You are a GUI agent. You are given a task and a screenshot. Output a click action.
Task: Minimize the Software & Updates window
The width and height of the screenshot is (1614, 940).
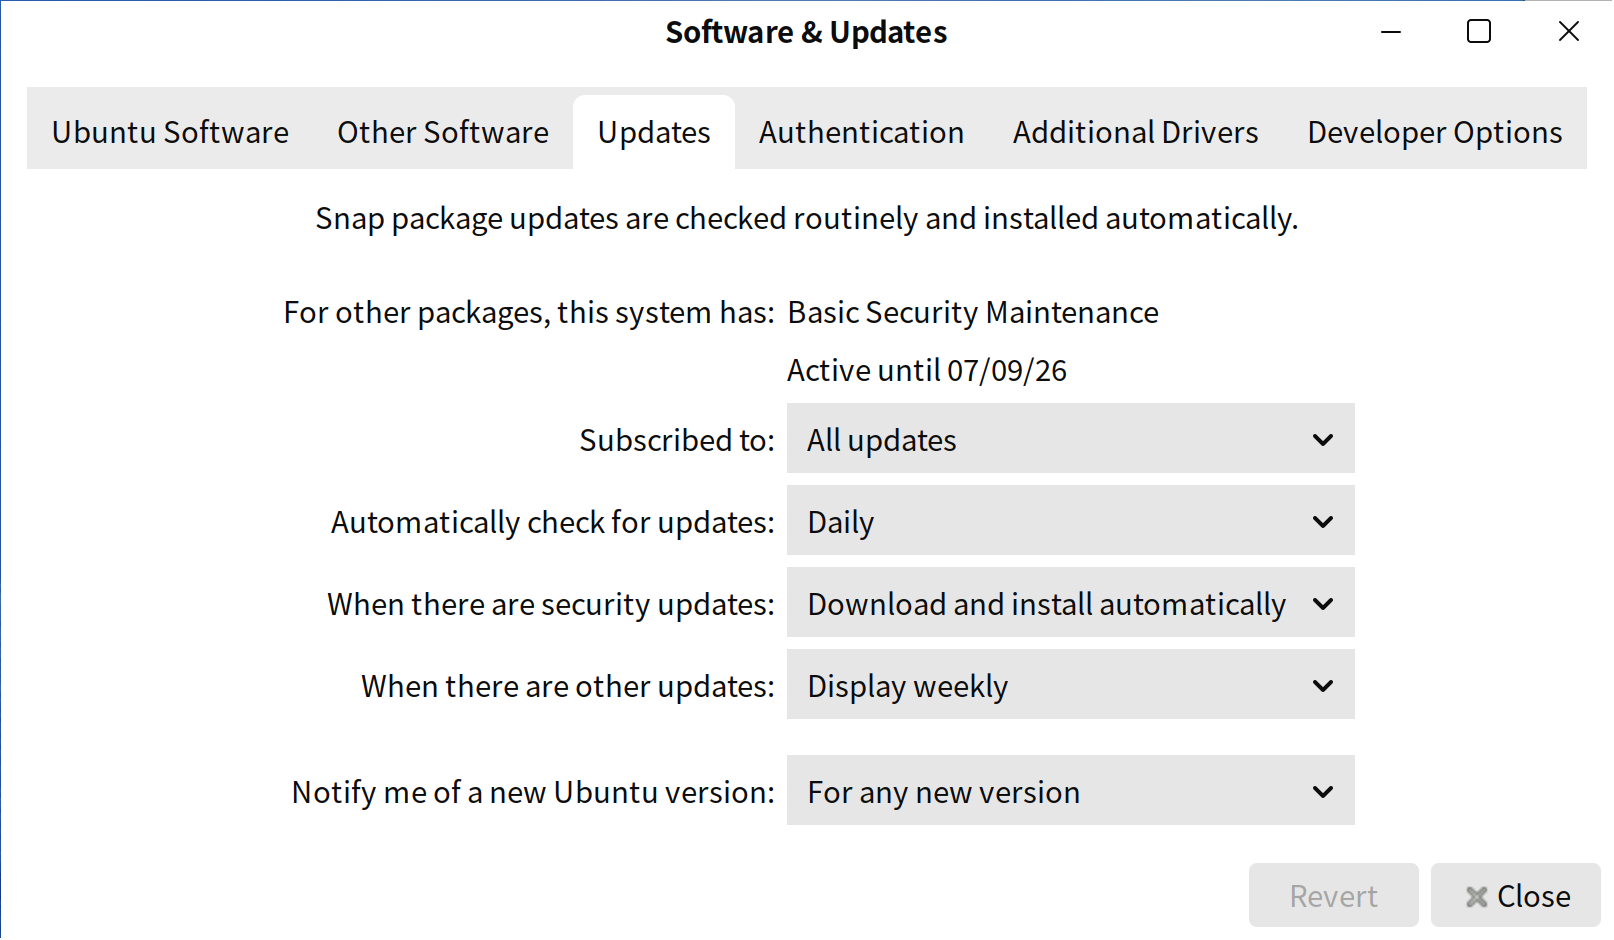(x=1390, y=32)
